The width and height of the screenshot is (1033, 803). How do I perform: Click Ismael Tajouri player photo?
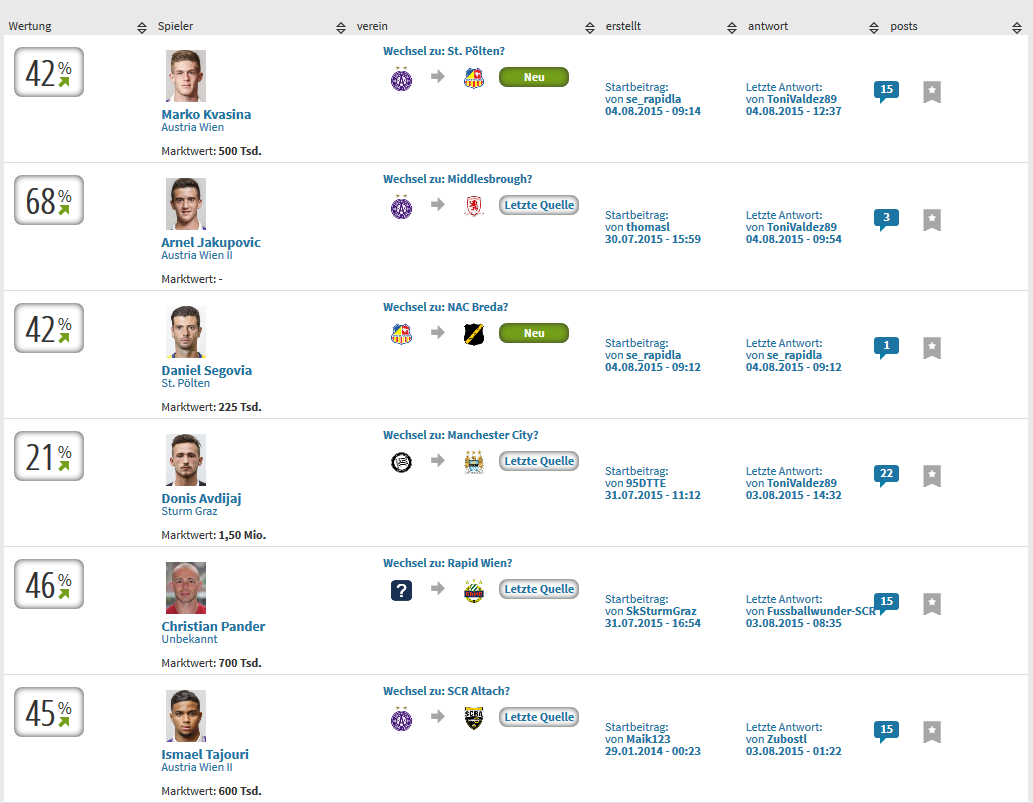tap(186, 715)
